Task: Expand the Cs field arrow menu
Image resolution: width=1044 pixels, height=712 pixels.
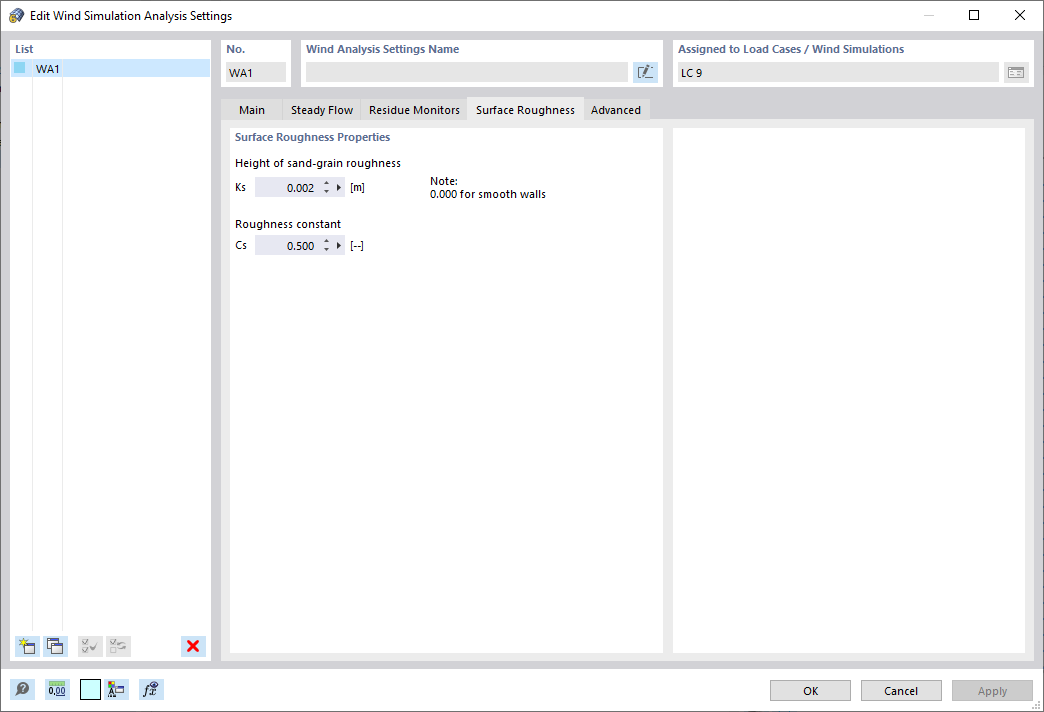Action: pos(339,246)
